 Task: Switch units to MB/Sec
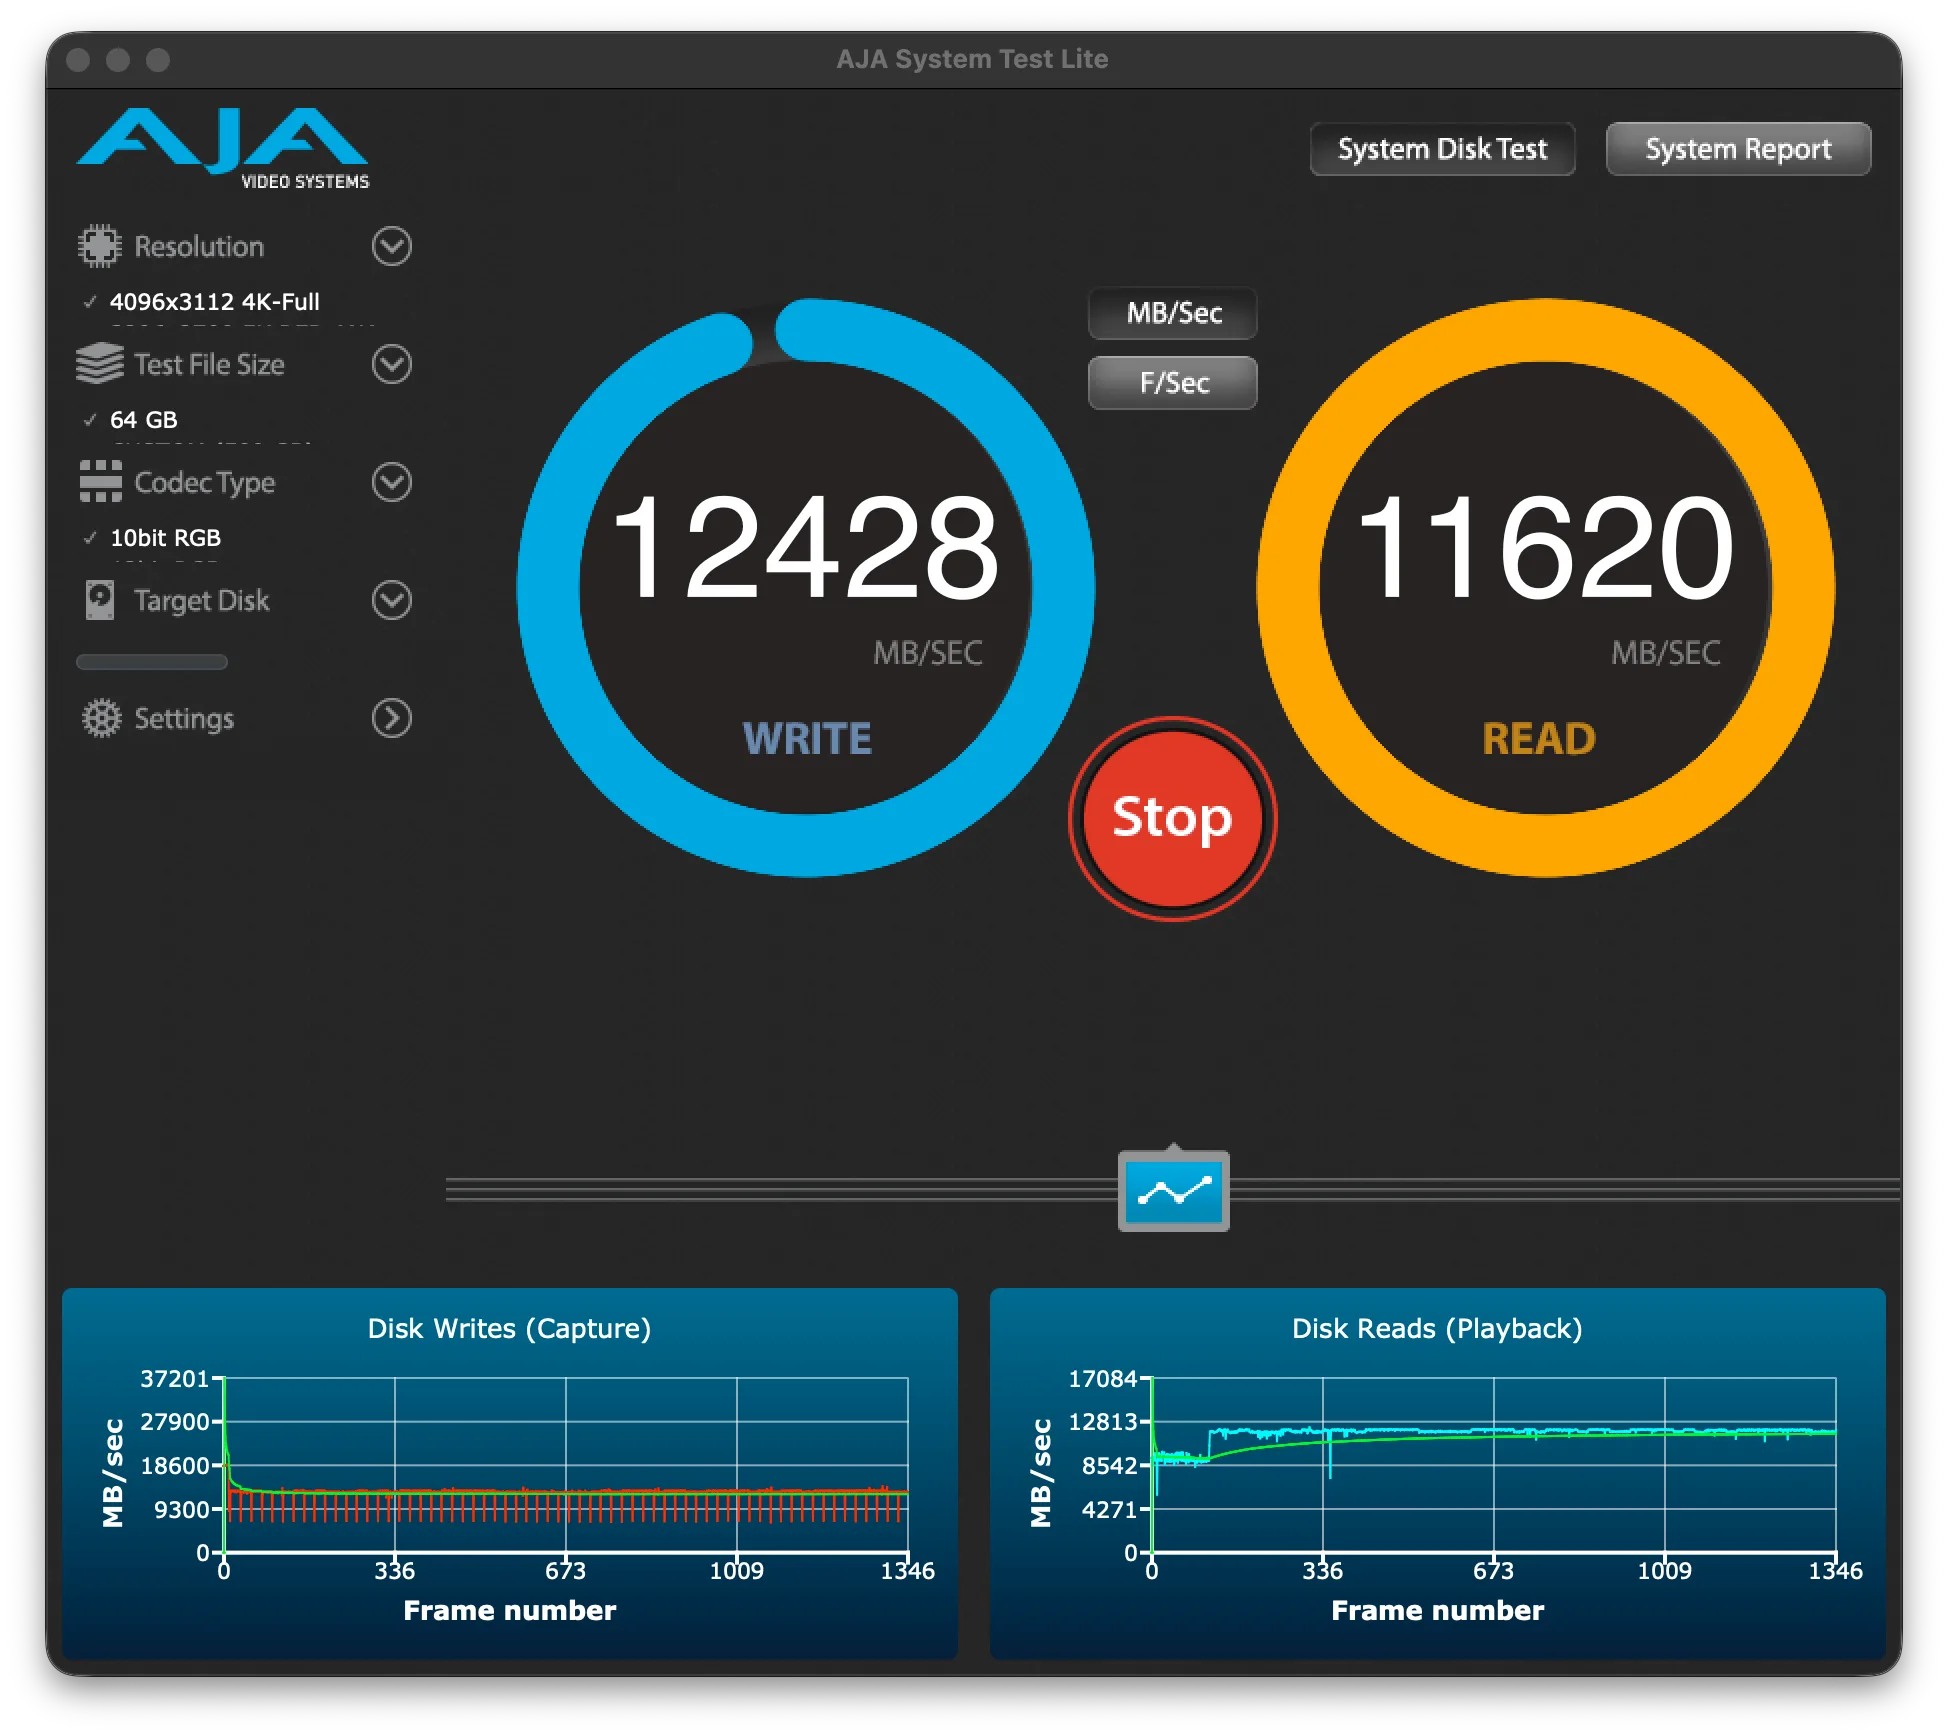1173,313
